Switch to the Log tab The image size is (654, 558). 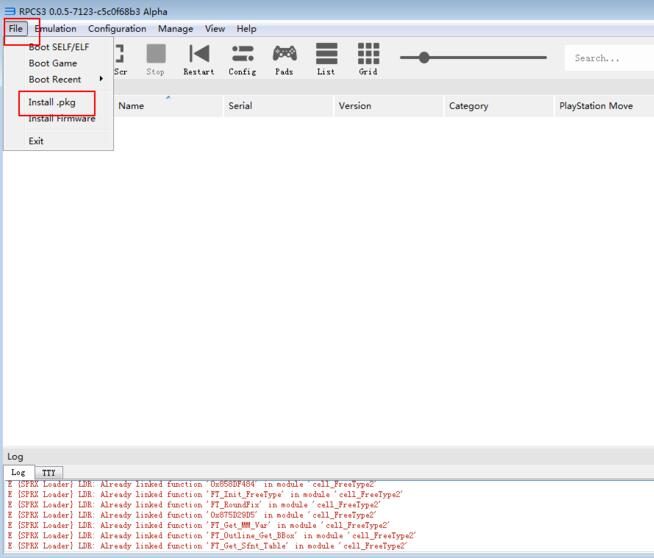[18, 473]
